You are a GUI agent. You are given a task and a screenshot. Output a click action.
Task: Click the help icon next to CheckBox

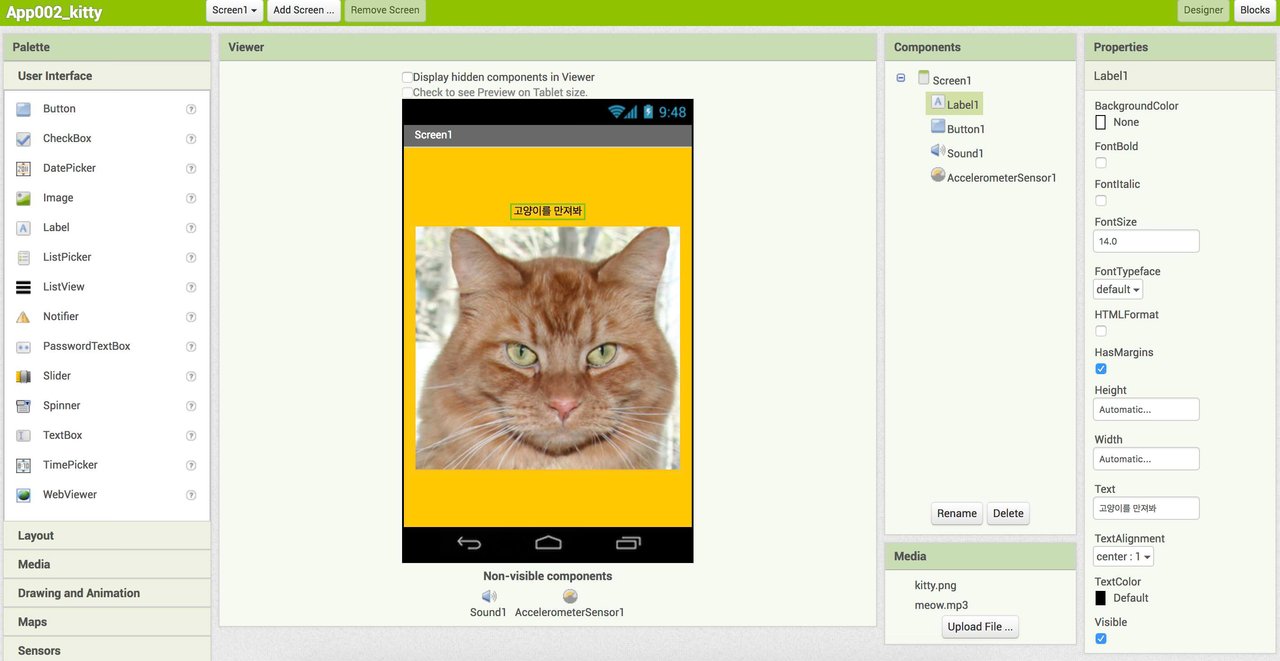click(191, 139)
